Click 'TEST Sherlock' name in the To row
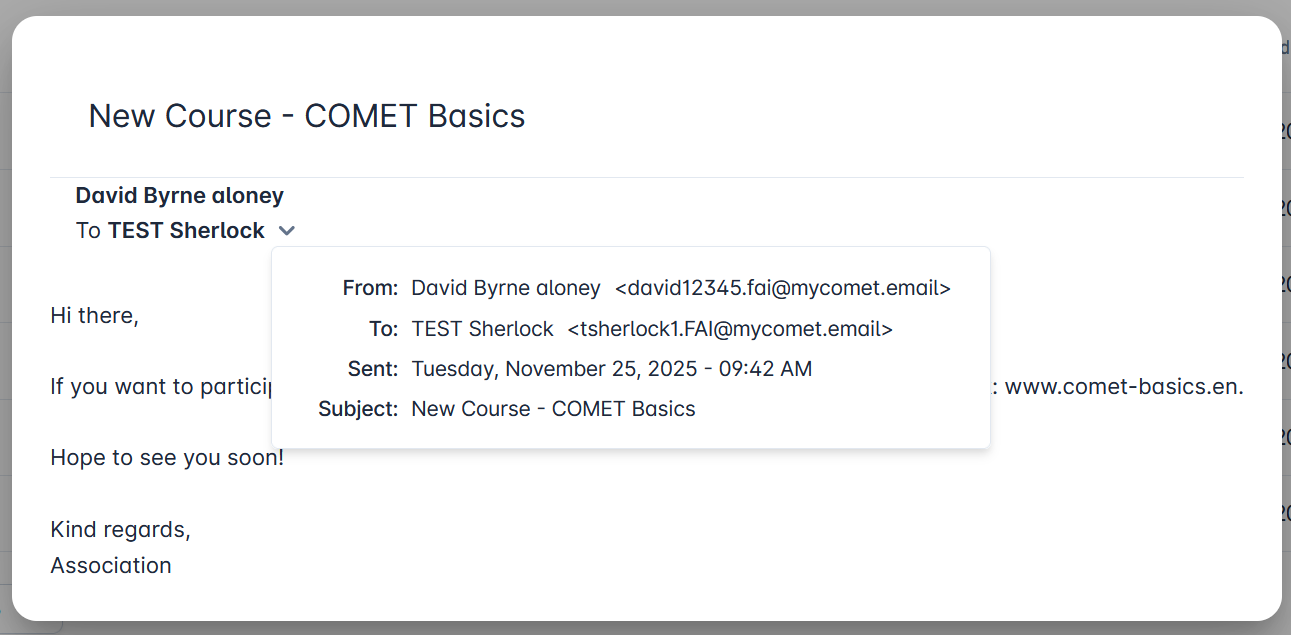 [482, 329]
